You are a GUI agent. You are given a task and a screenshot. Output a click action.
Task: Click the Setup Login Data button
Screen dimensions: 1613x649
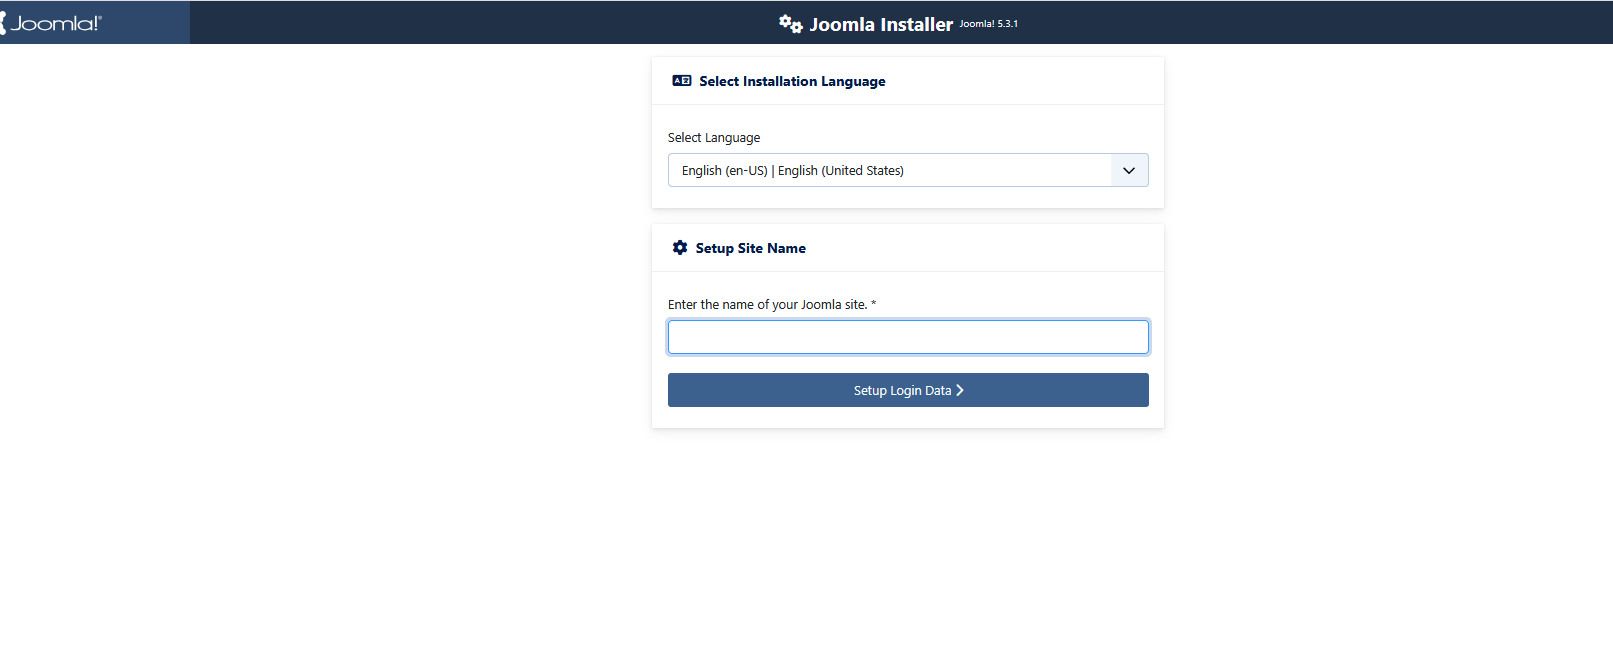(x=908, y=390)
